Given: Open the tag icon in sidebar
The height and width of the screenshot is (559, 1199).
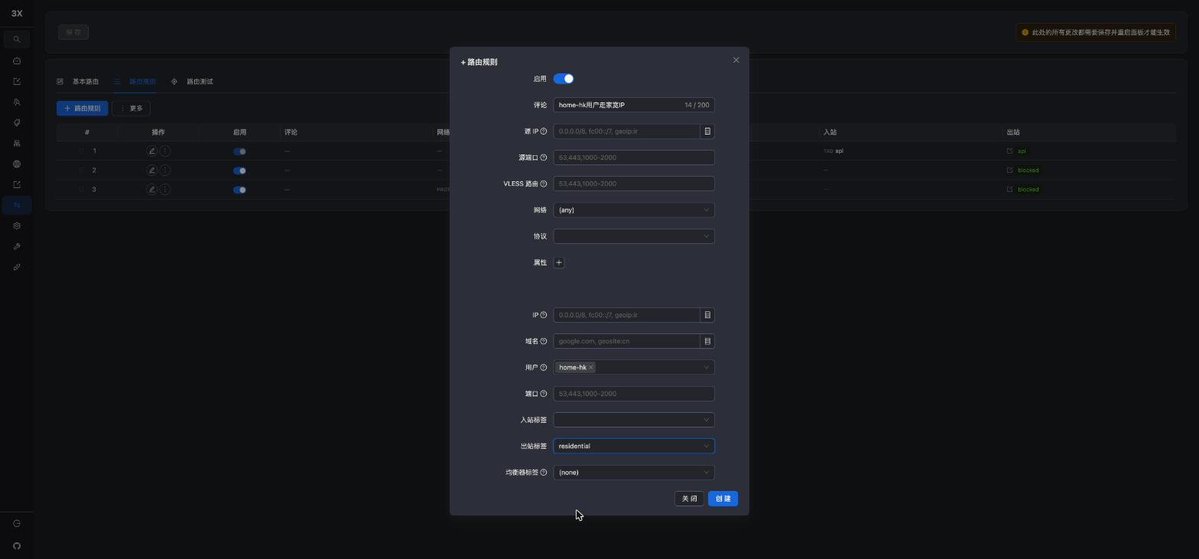Looking at the screenshot, I should (17, 122).
